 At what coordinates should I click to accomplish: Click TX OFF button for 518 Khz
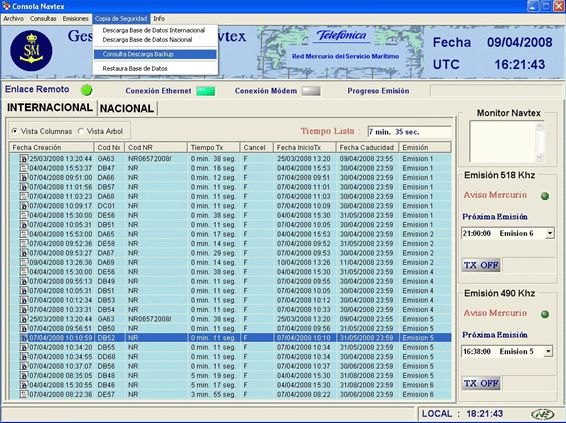(481, 265)
